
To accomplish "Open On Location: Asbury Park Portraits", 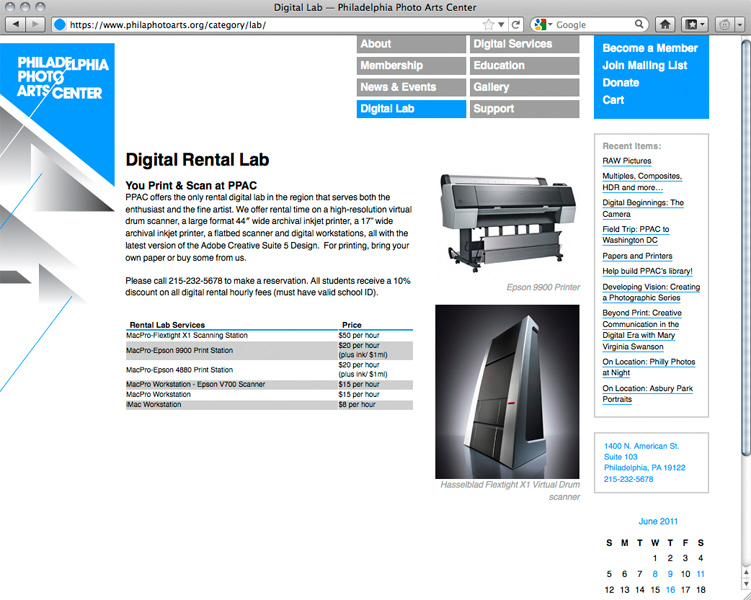I will point(648,394).
